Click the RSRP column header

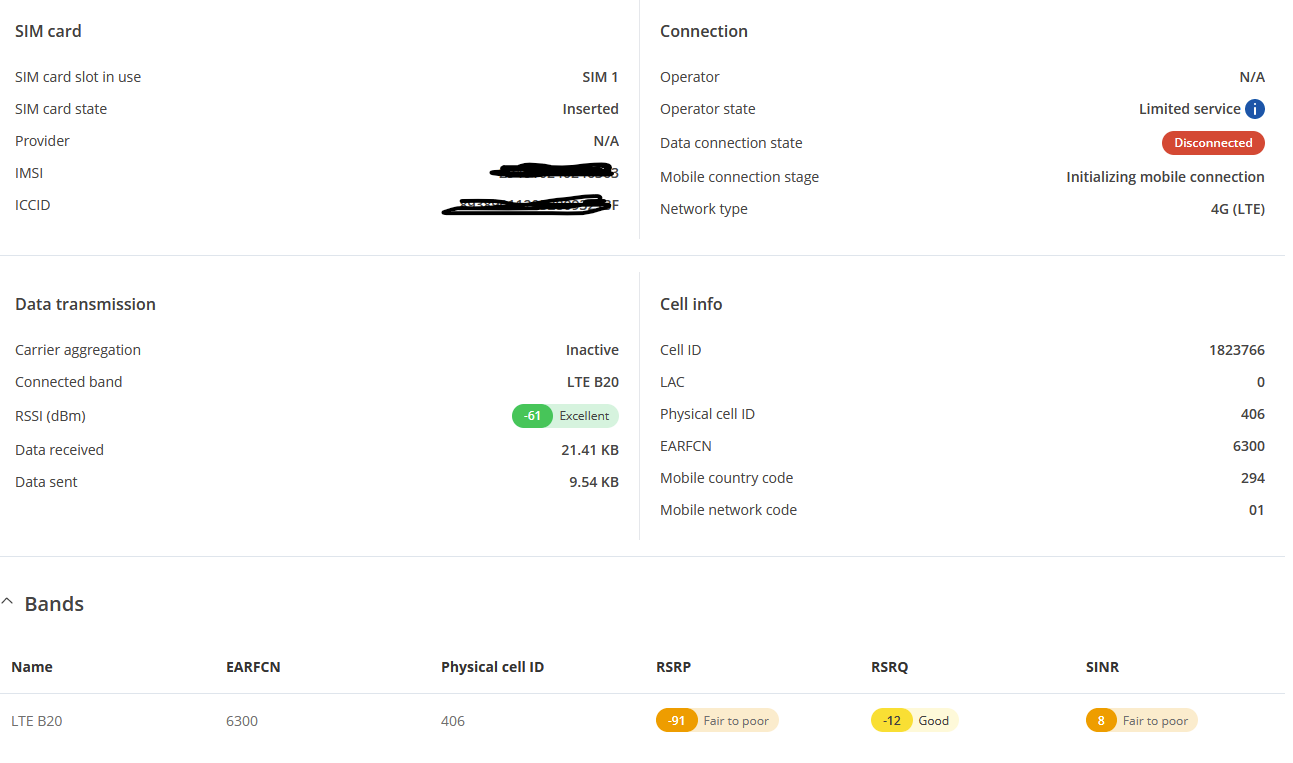(x=673, y=667)
